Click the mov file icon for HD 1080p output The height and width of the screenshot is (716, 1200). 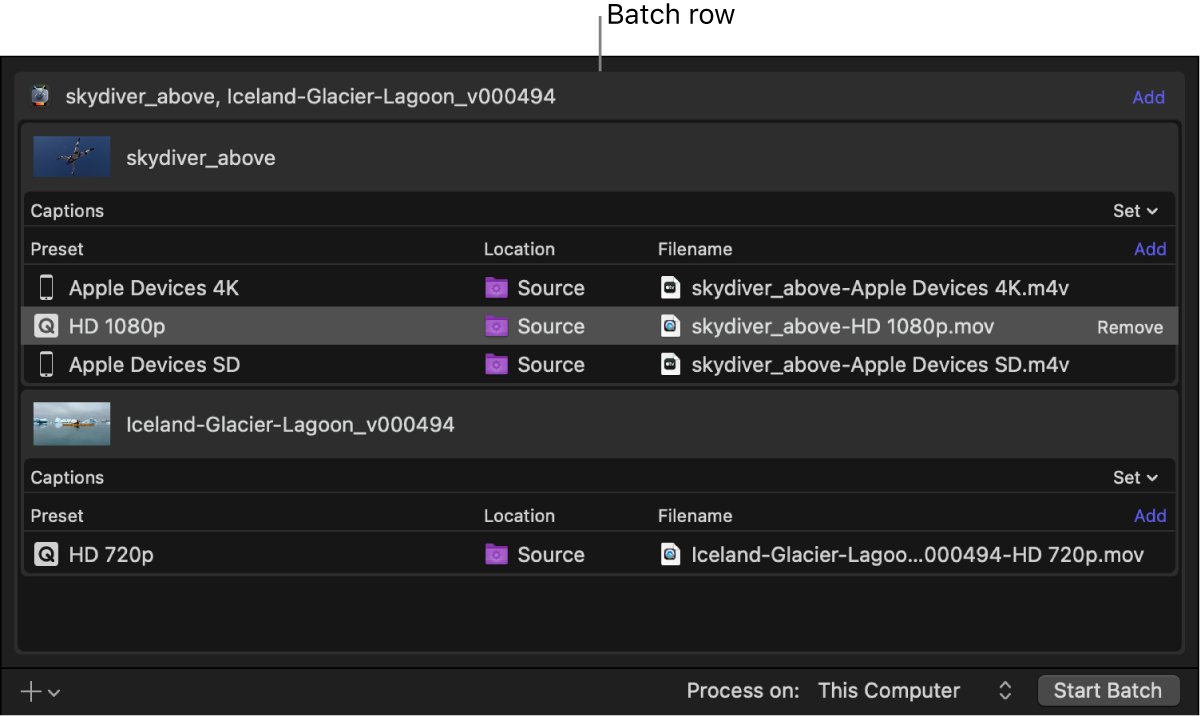(x=671, y=326)
